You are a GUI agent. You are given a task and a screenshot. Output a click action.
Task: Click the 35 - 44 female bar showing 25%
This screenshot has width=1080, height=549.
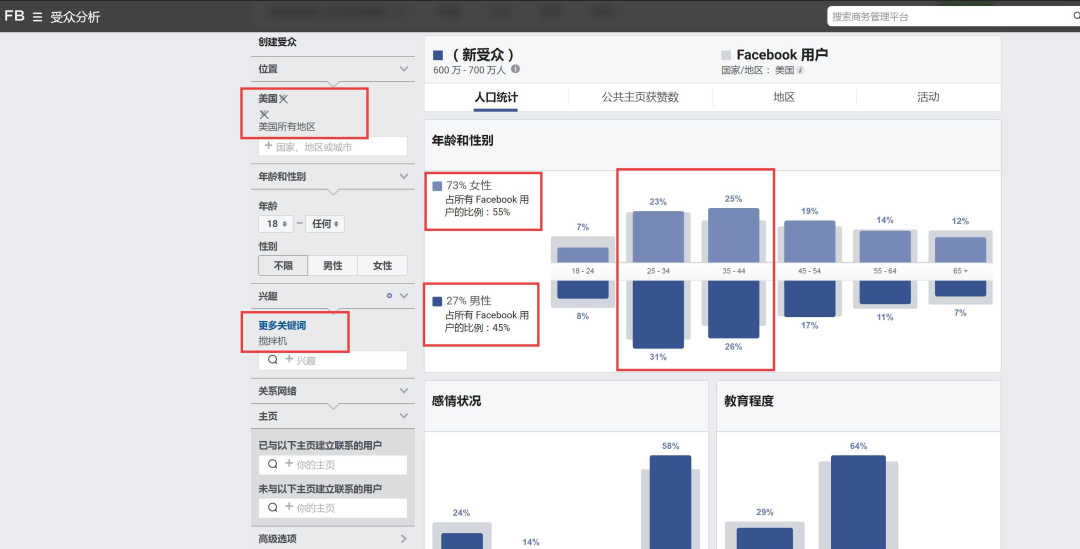click(734, 235)
